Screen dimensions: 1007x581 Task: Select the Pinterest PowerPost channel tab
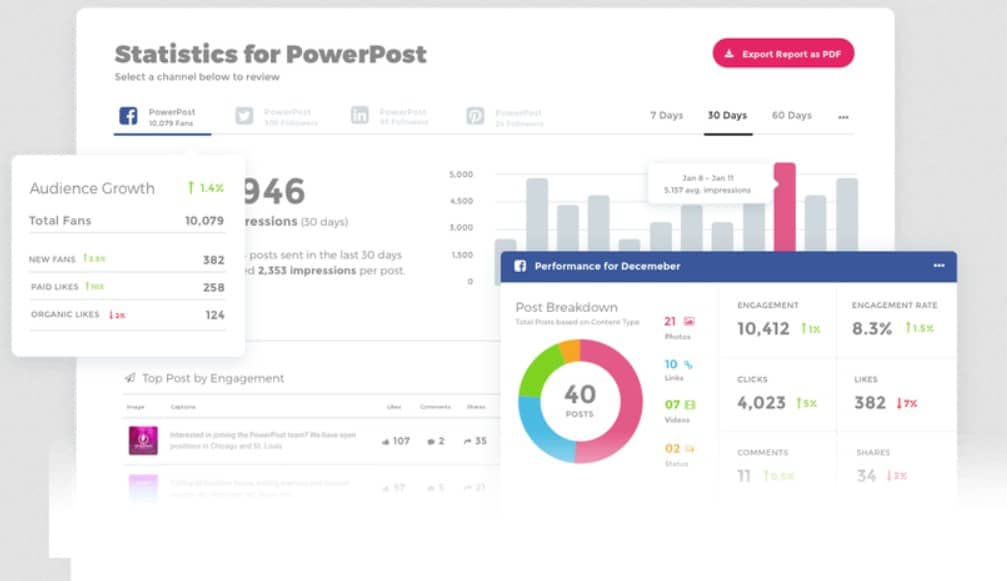click(505, 117)
